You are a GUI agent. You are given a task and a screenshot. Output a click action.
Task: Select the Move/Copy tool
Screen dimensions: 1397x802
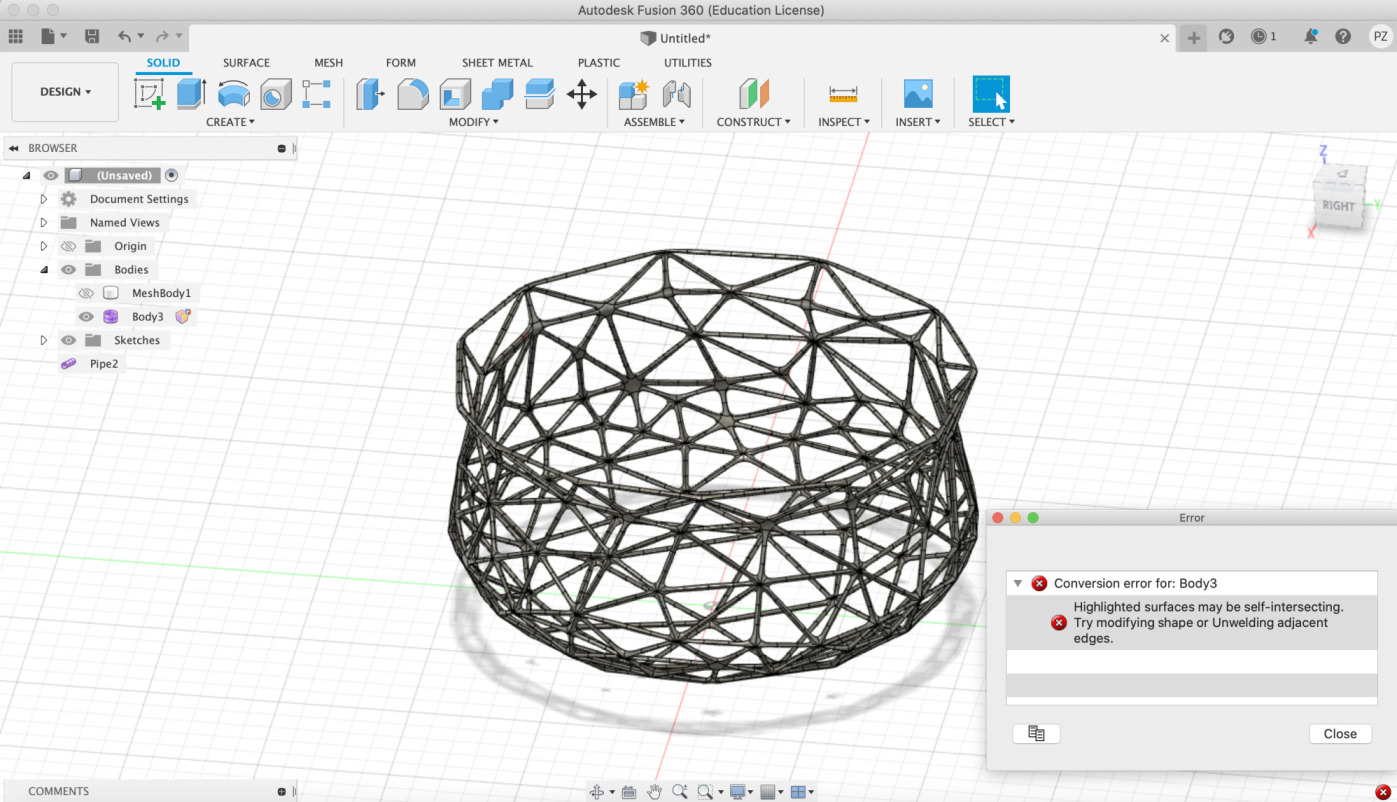click(x=582, y=94)
